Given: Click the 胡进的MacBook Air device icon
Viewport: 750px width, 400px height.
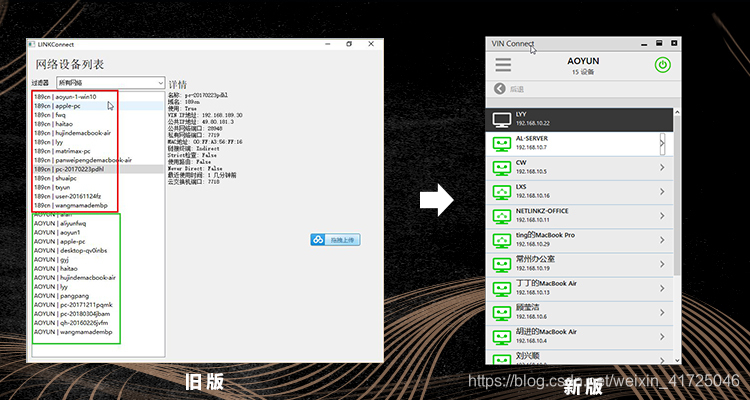Looking at the screenshot, I should click(x=502, y=336).
